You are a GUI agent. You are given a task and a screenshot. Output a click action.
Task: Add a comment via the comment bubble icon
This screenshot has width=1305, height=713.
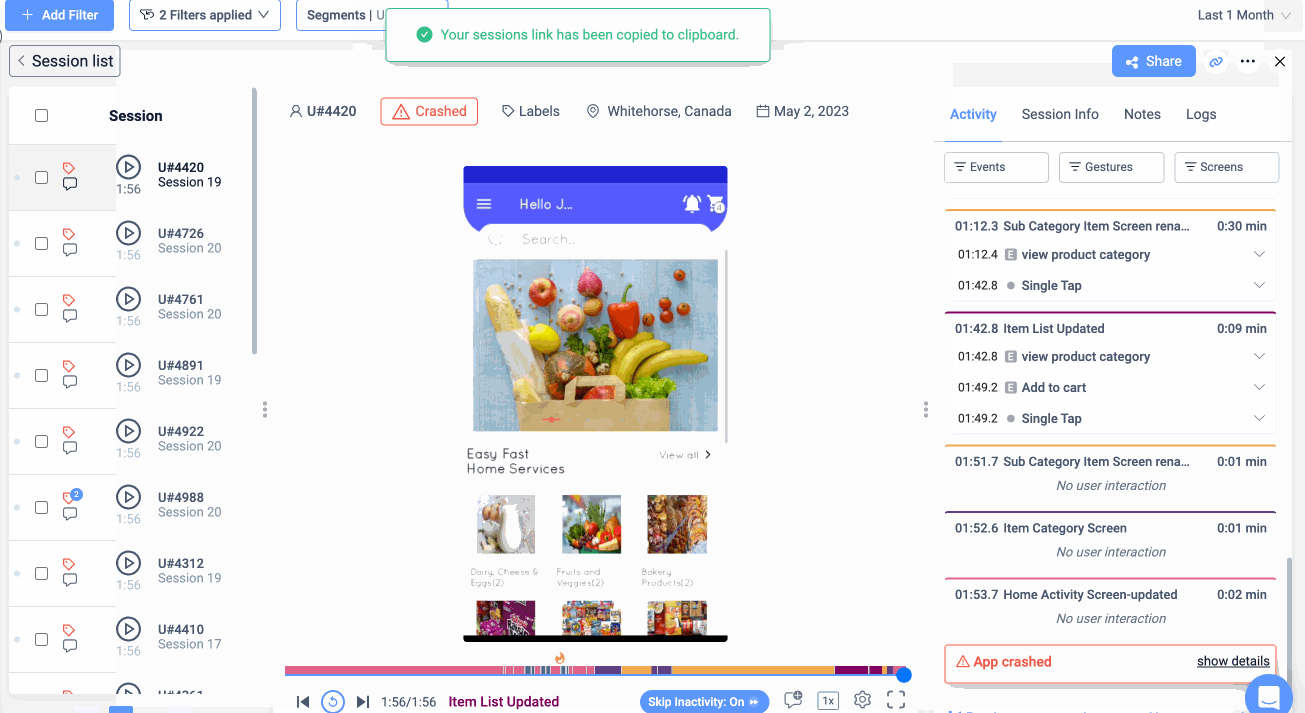tap(793, 700)
